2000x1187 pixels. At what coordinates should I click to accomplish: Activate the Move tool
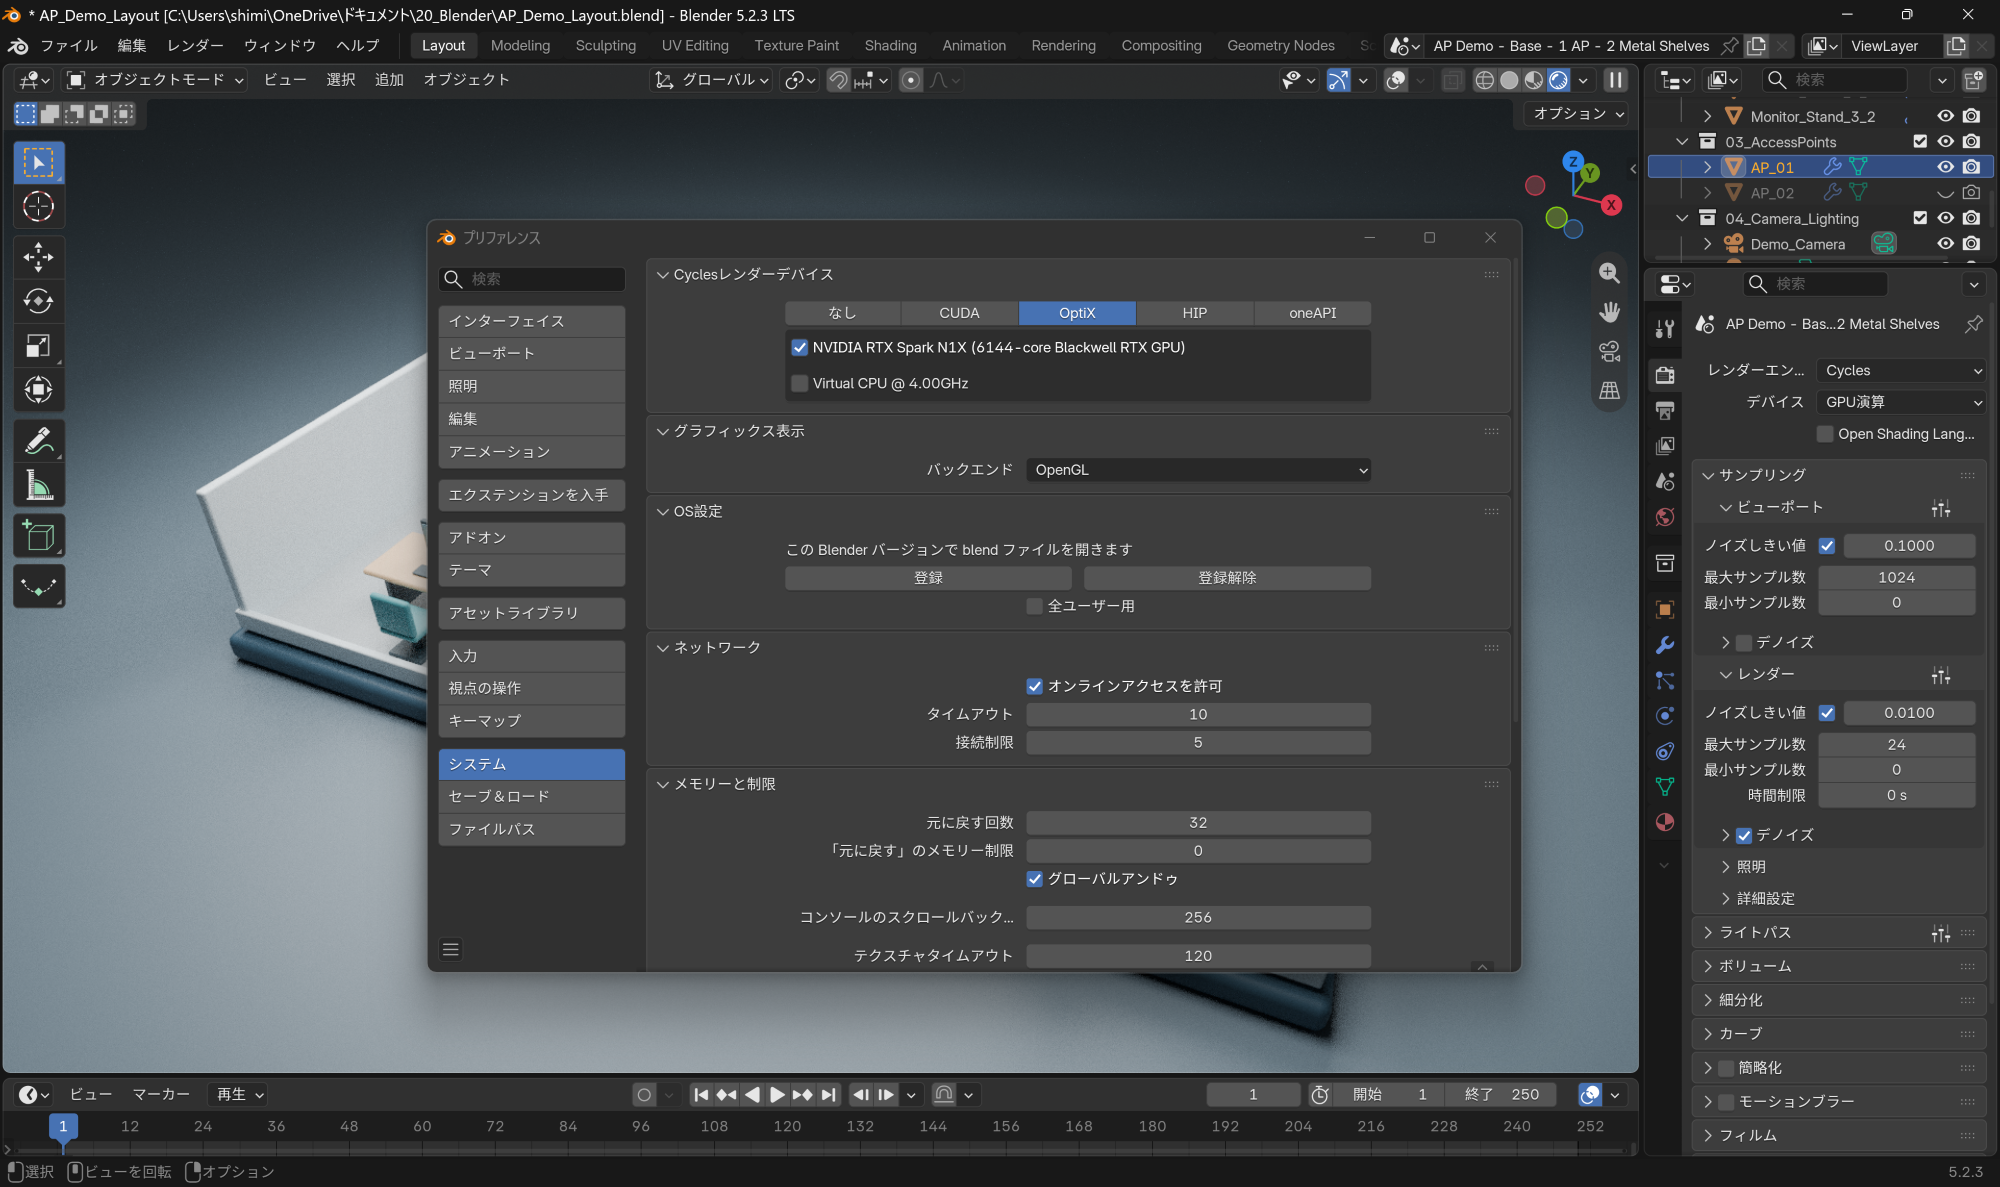tap(39, 257)
